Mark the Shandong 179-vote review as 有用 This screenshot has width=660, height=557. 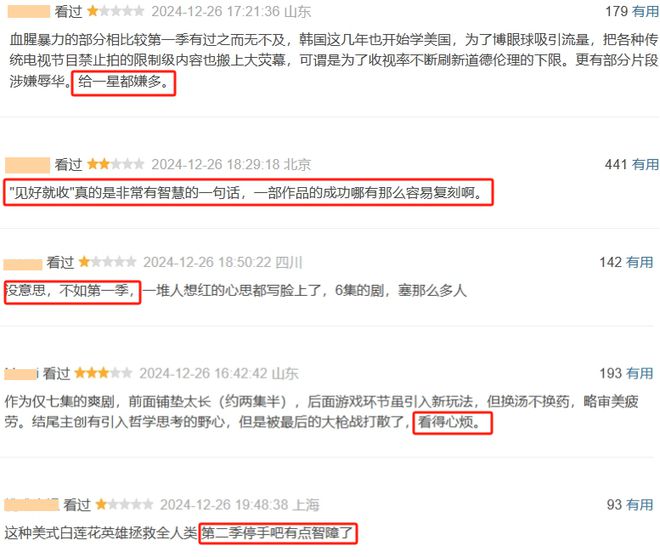point(645,11)
